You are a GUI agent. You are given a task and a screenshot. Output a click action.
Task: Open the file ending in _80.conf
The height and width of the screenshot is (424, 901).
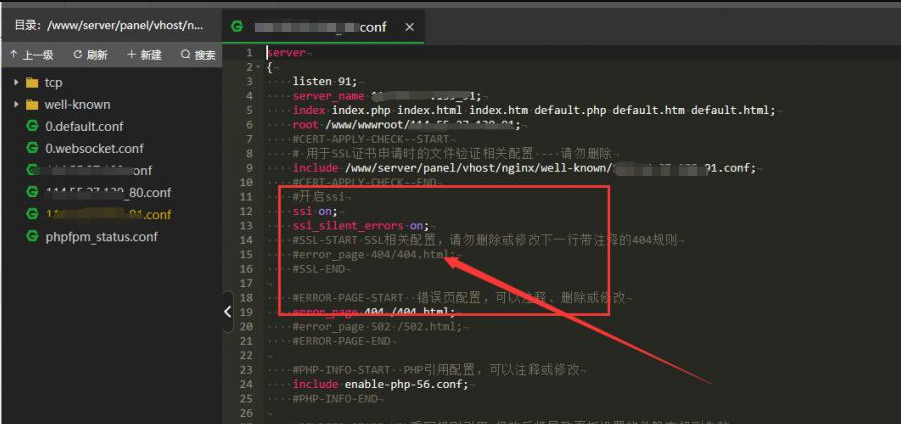click(x=108, y=192)
